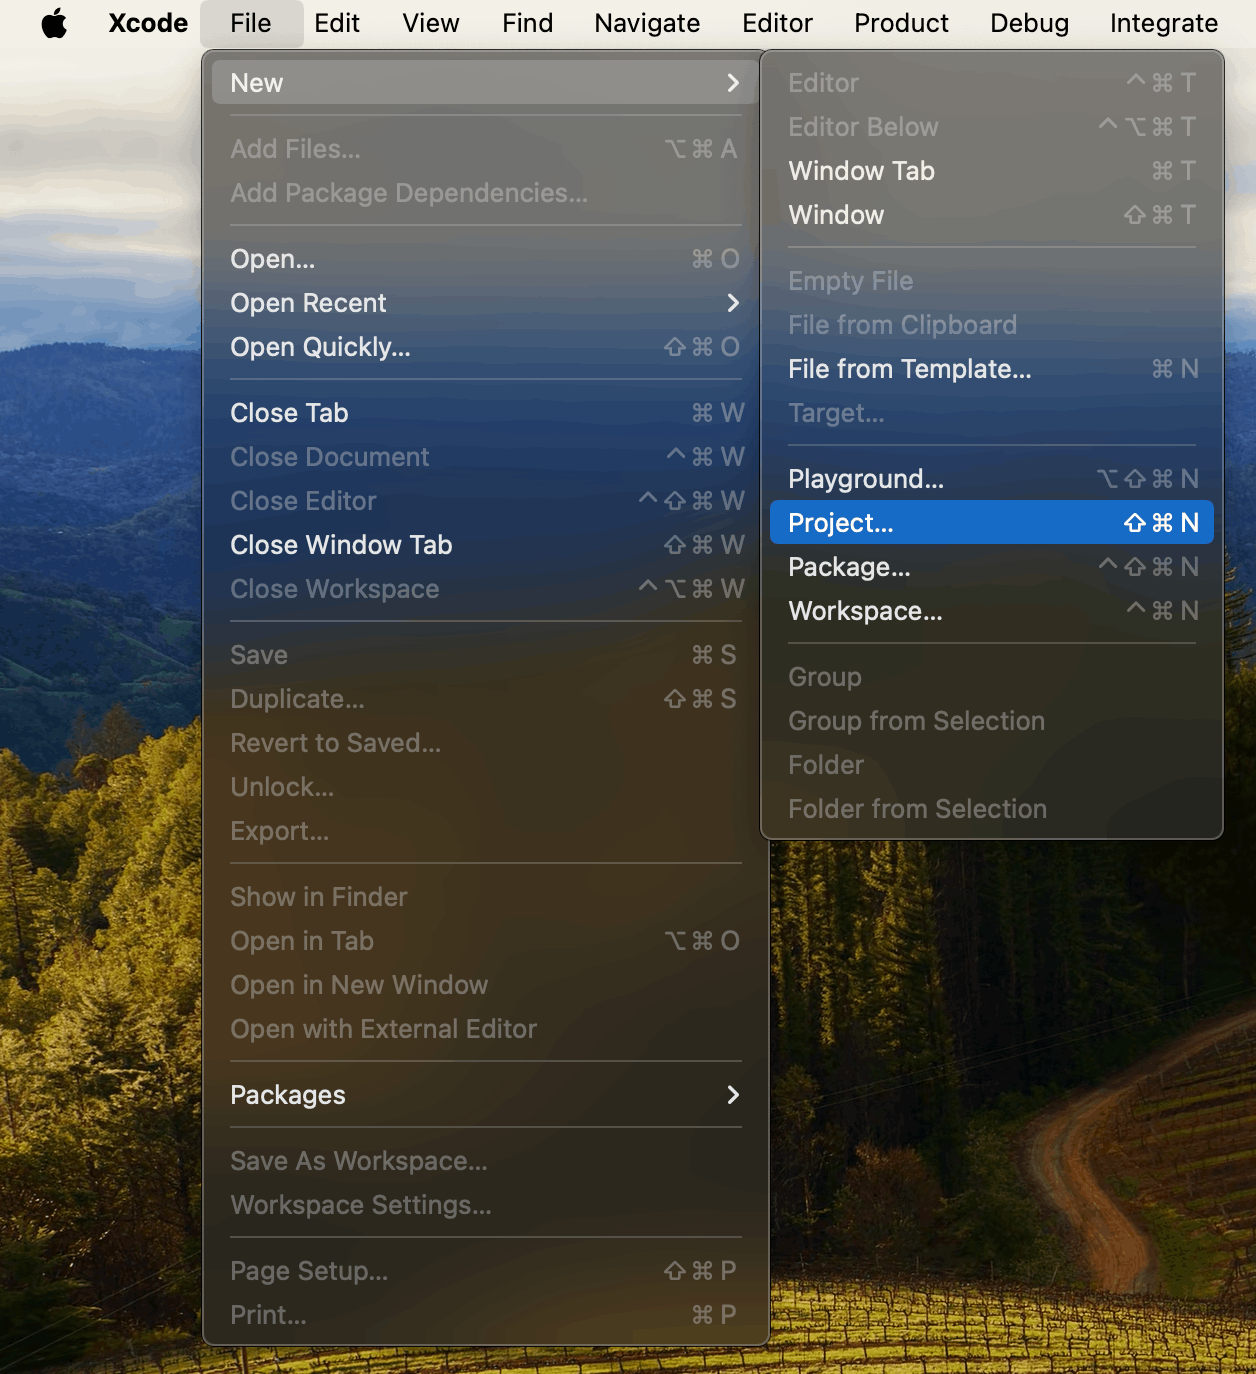1256x1374 pixels.
Task: Open the Xcode application menu
Action: click(x=148, y=23)
